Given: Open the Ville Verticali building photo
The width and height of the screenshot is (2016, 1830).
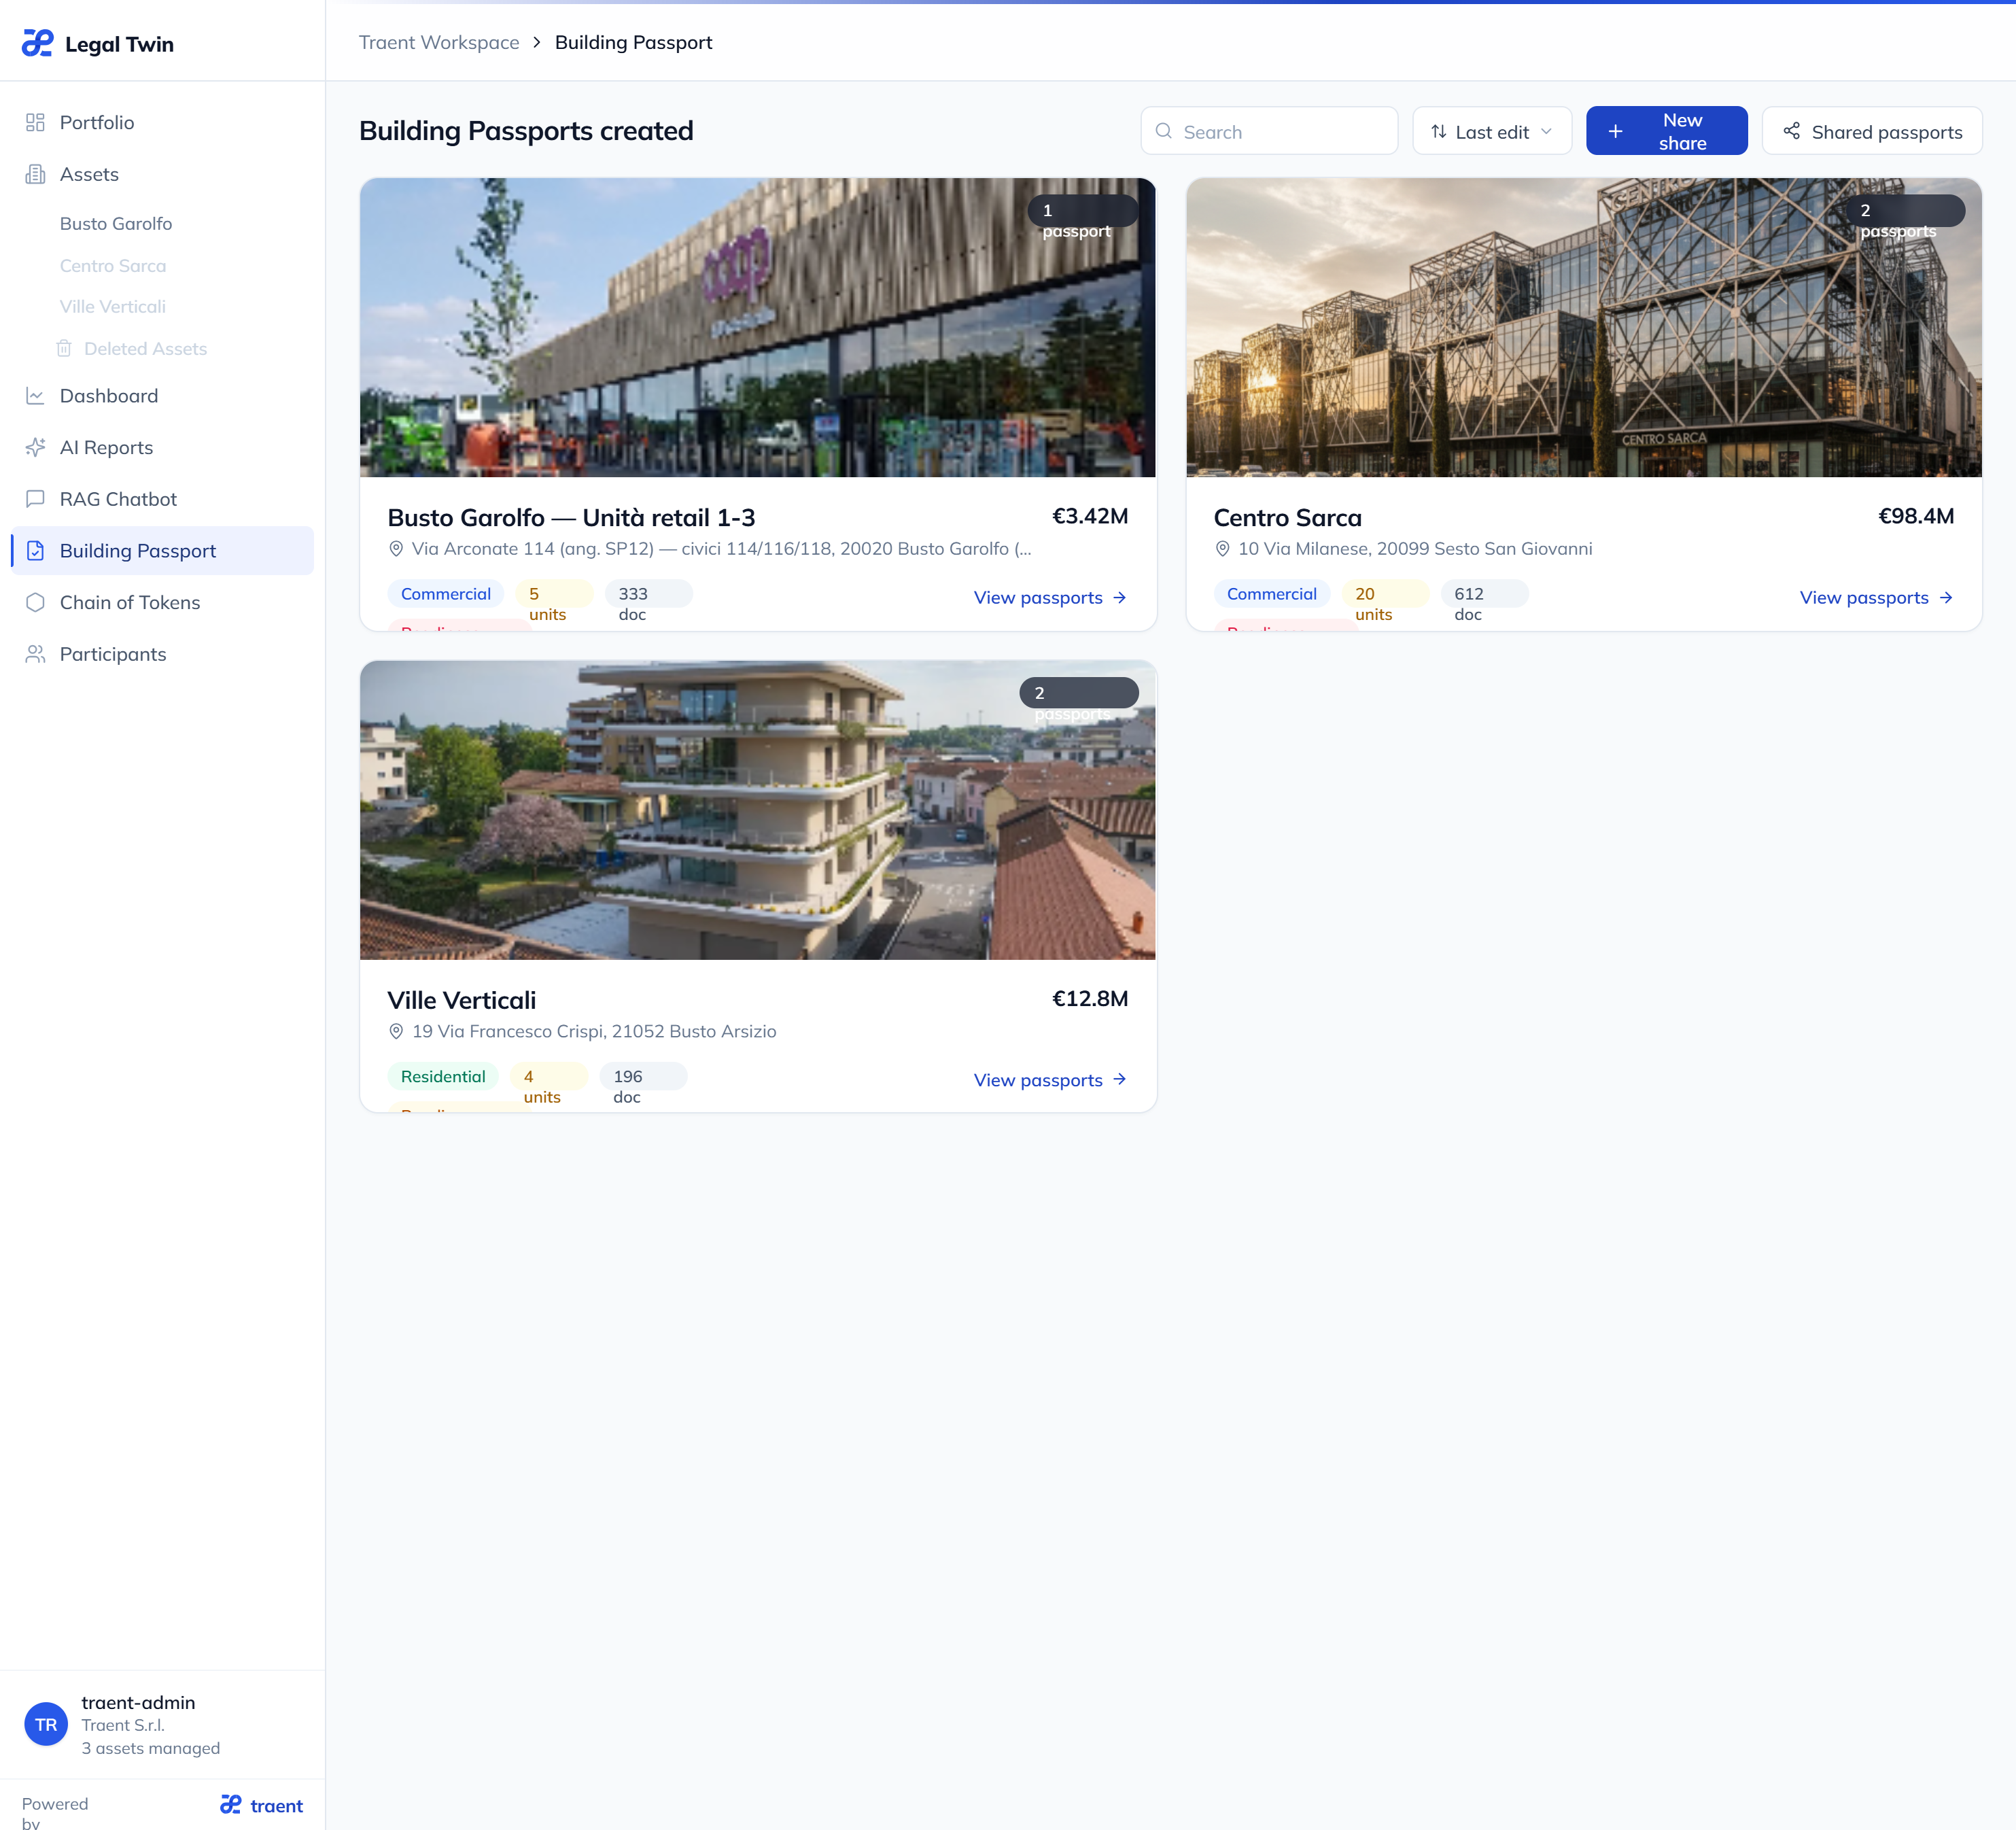Looking at the screenshot, I should coord(757,809).
